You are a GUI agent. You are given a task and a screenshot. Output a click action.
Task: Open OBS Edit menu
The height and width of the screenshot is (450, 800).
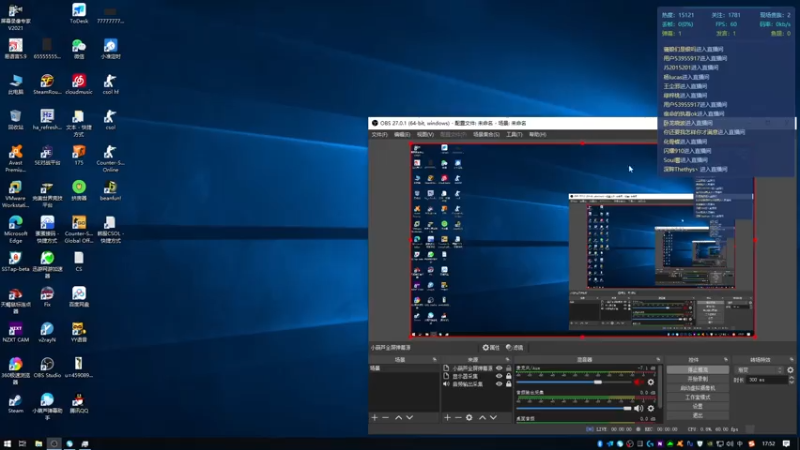click(402, 135)
